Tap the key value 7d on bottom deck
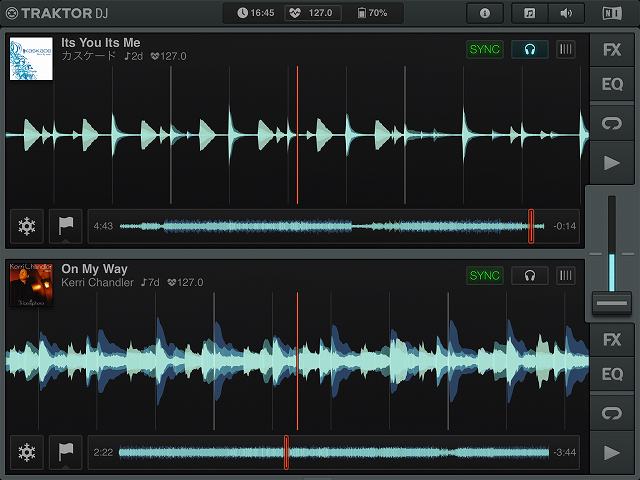Viewport: 640px width, 480px height. (x=150, y=282)
